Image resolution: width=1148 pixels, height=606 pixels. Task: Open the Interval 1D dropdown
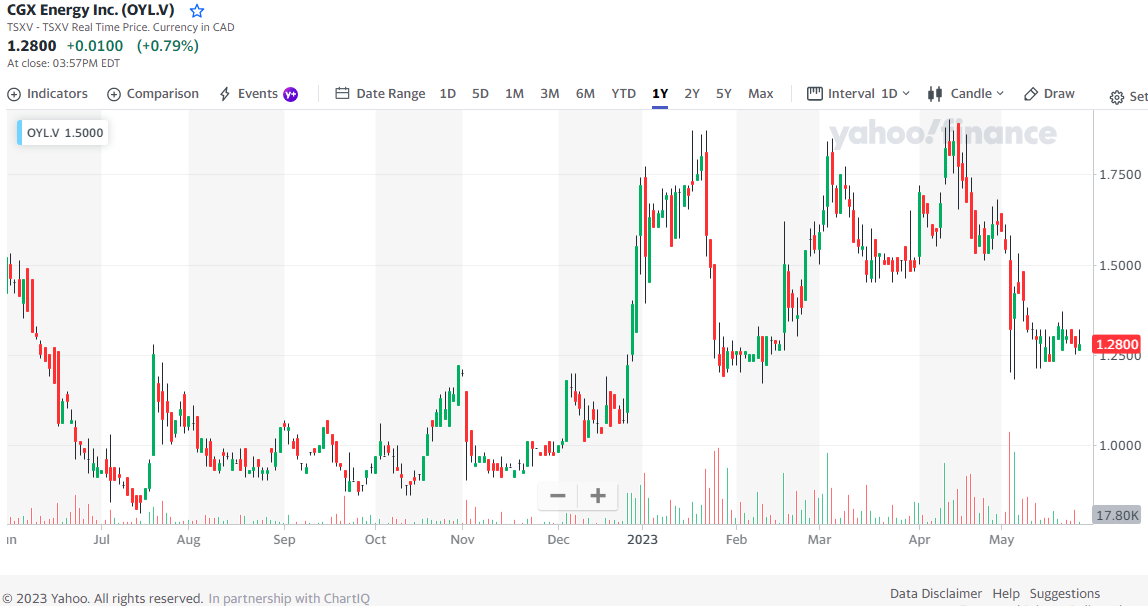click(858, 94)
